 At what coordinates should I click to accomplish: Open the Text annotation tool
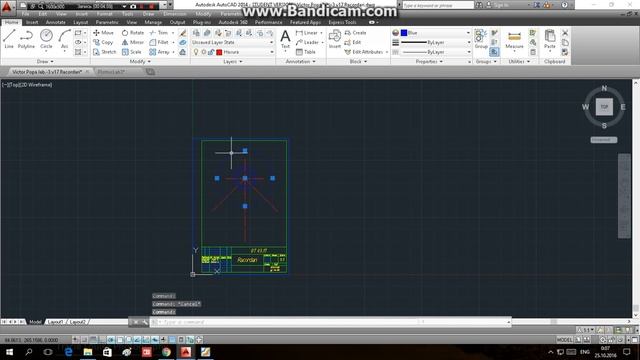point(285,39)
